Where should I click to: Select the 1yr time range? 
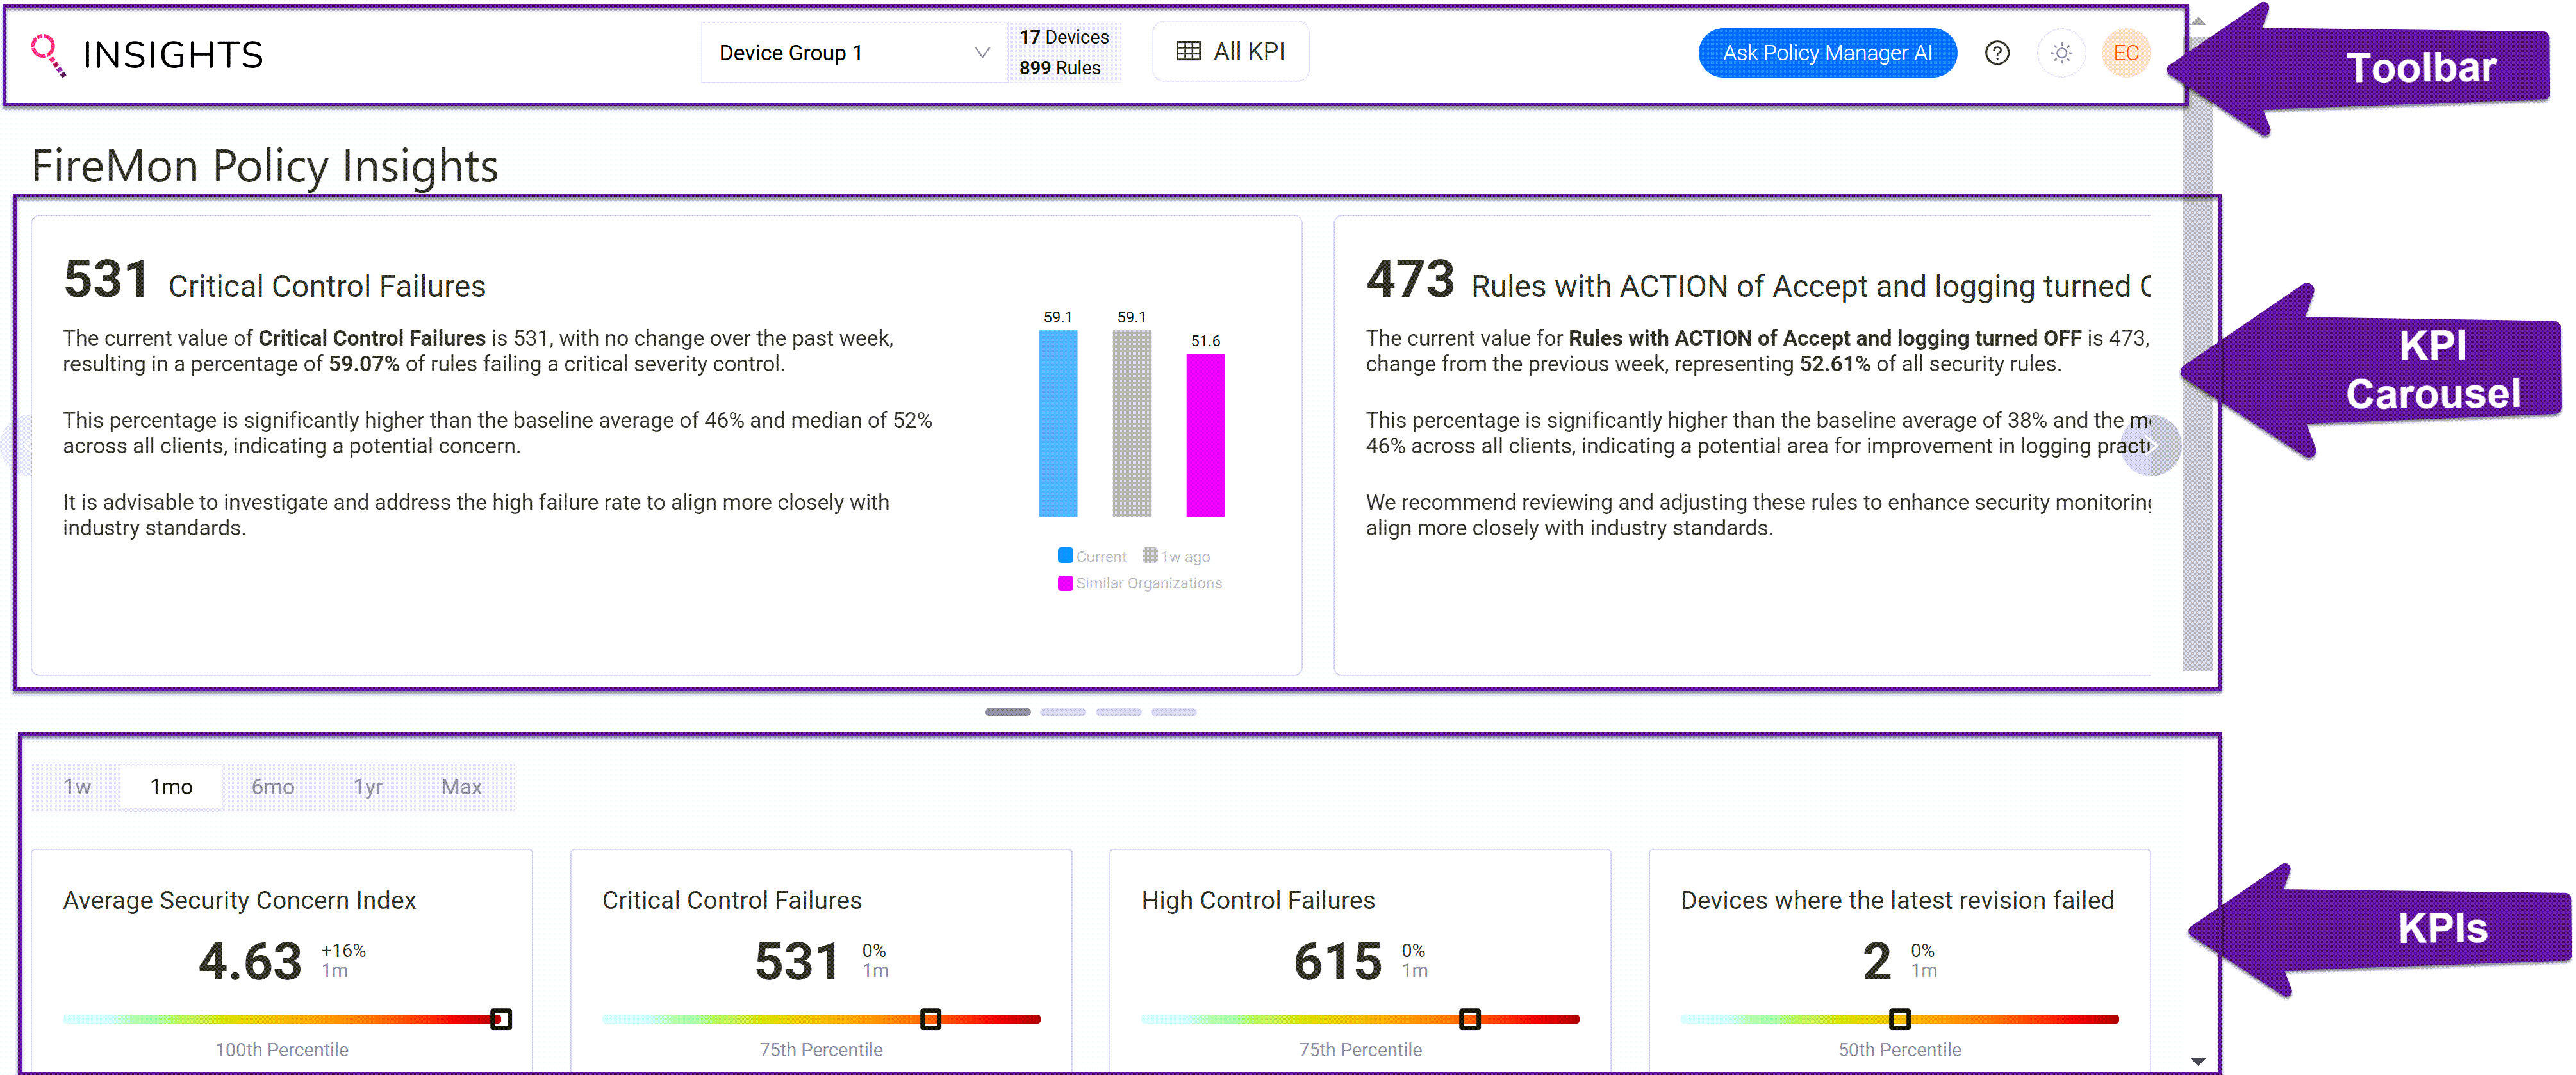[367, 786]
